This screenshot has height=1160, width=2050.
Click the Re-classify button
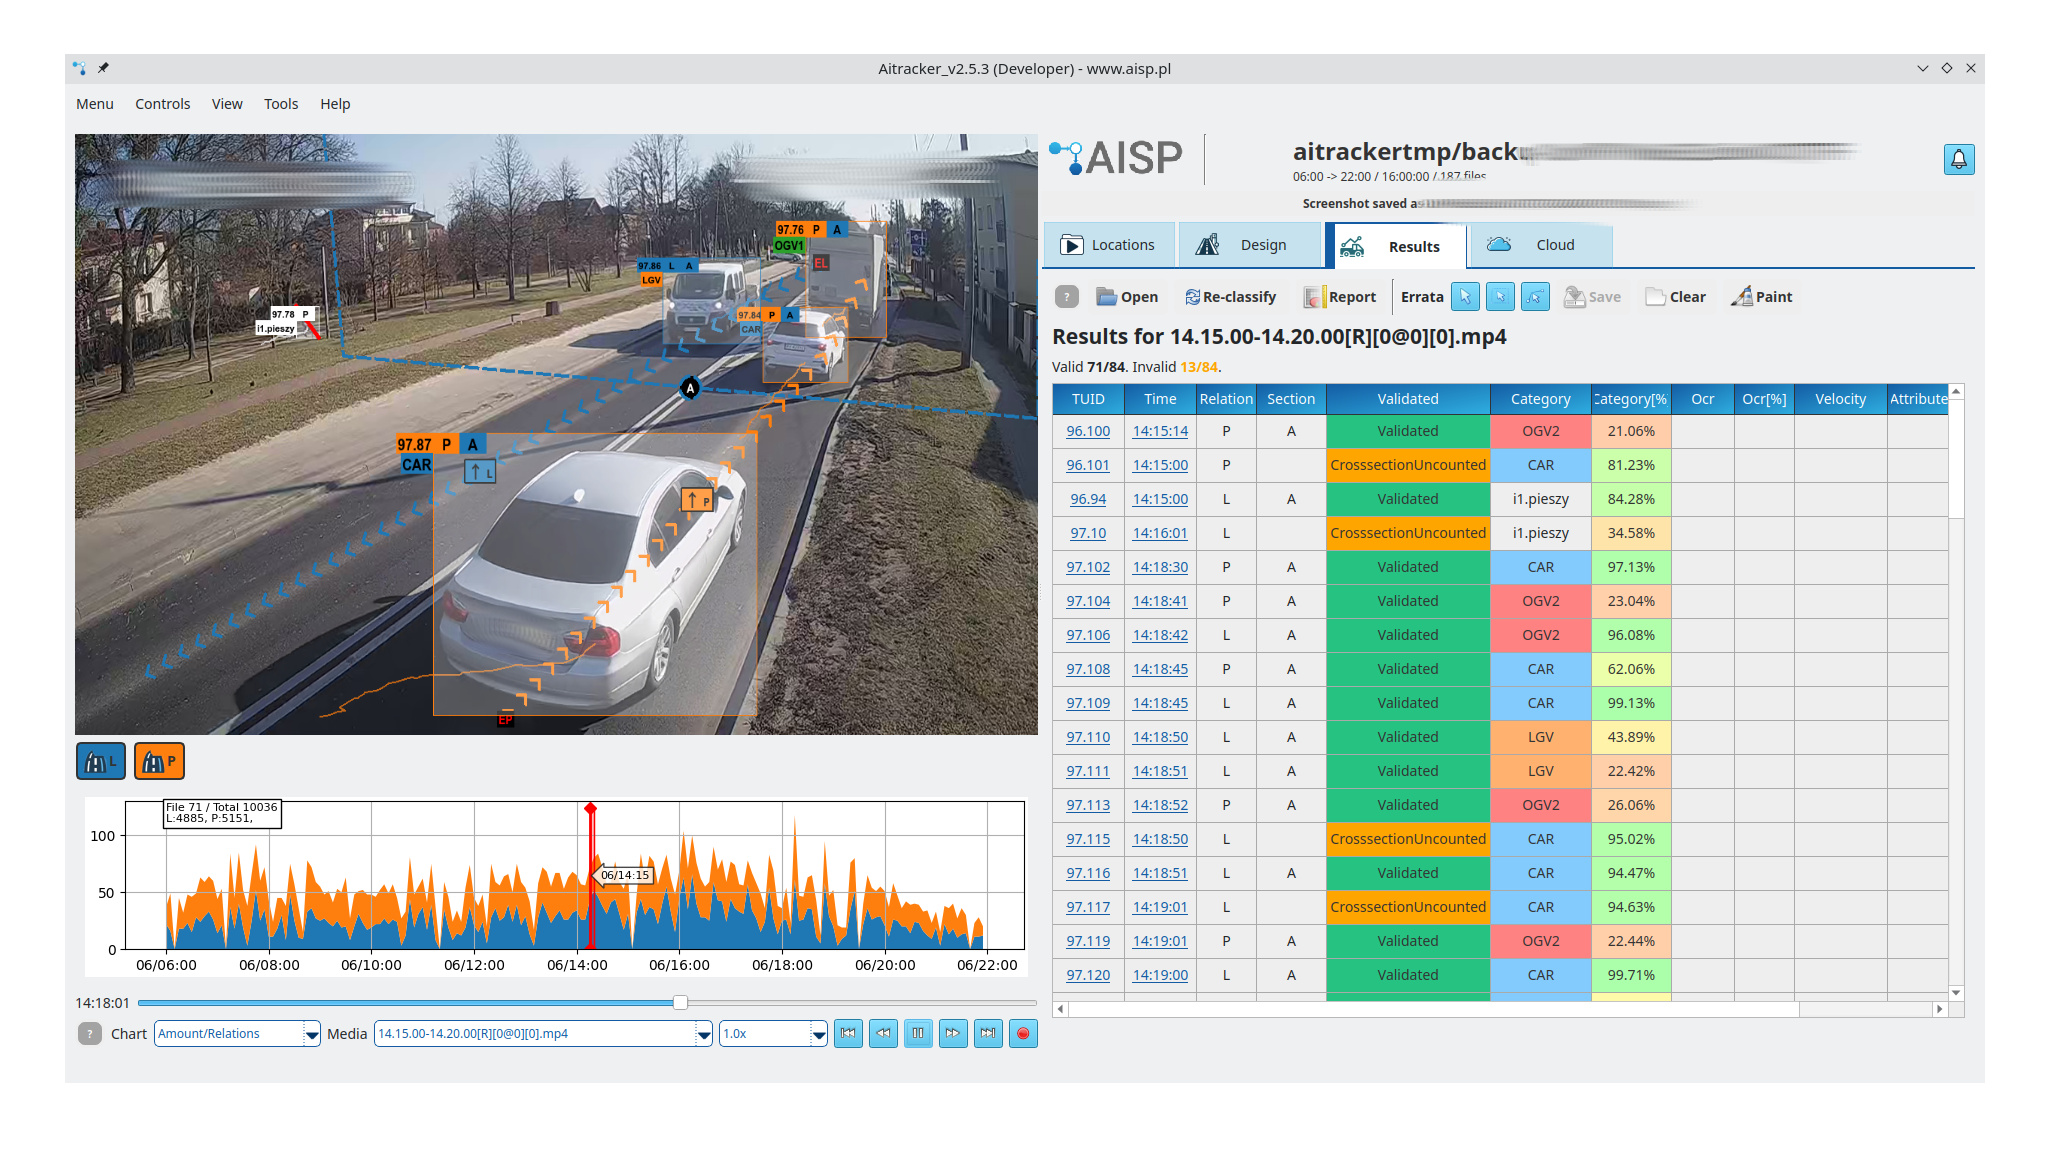1230,297
